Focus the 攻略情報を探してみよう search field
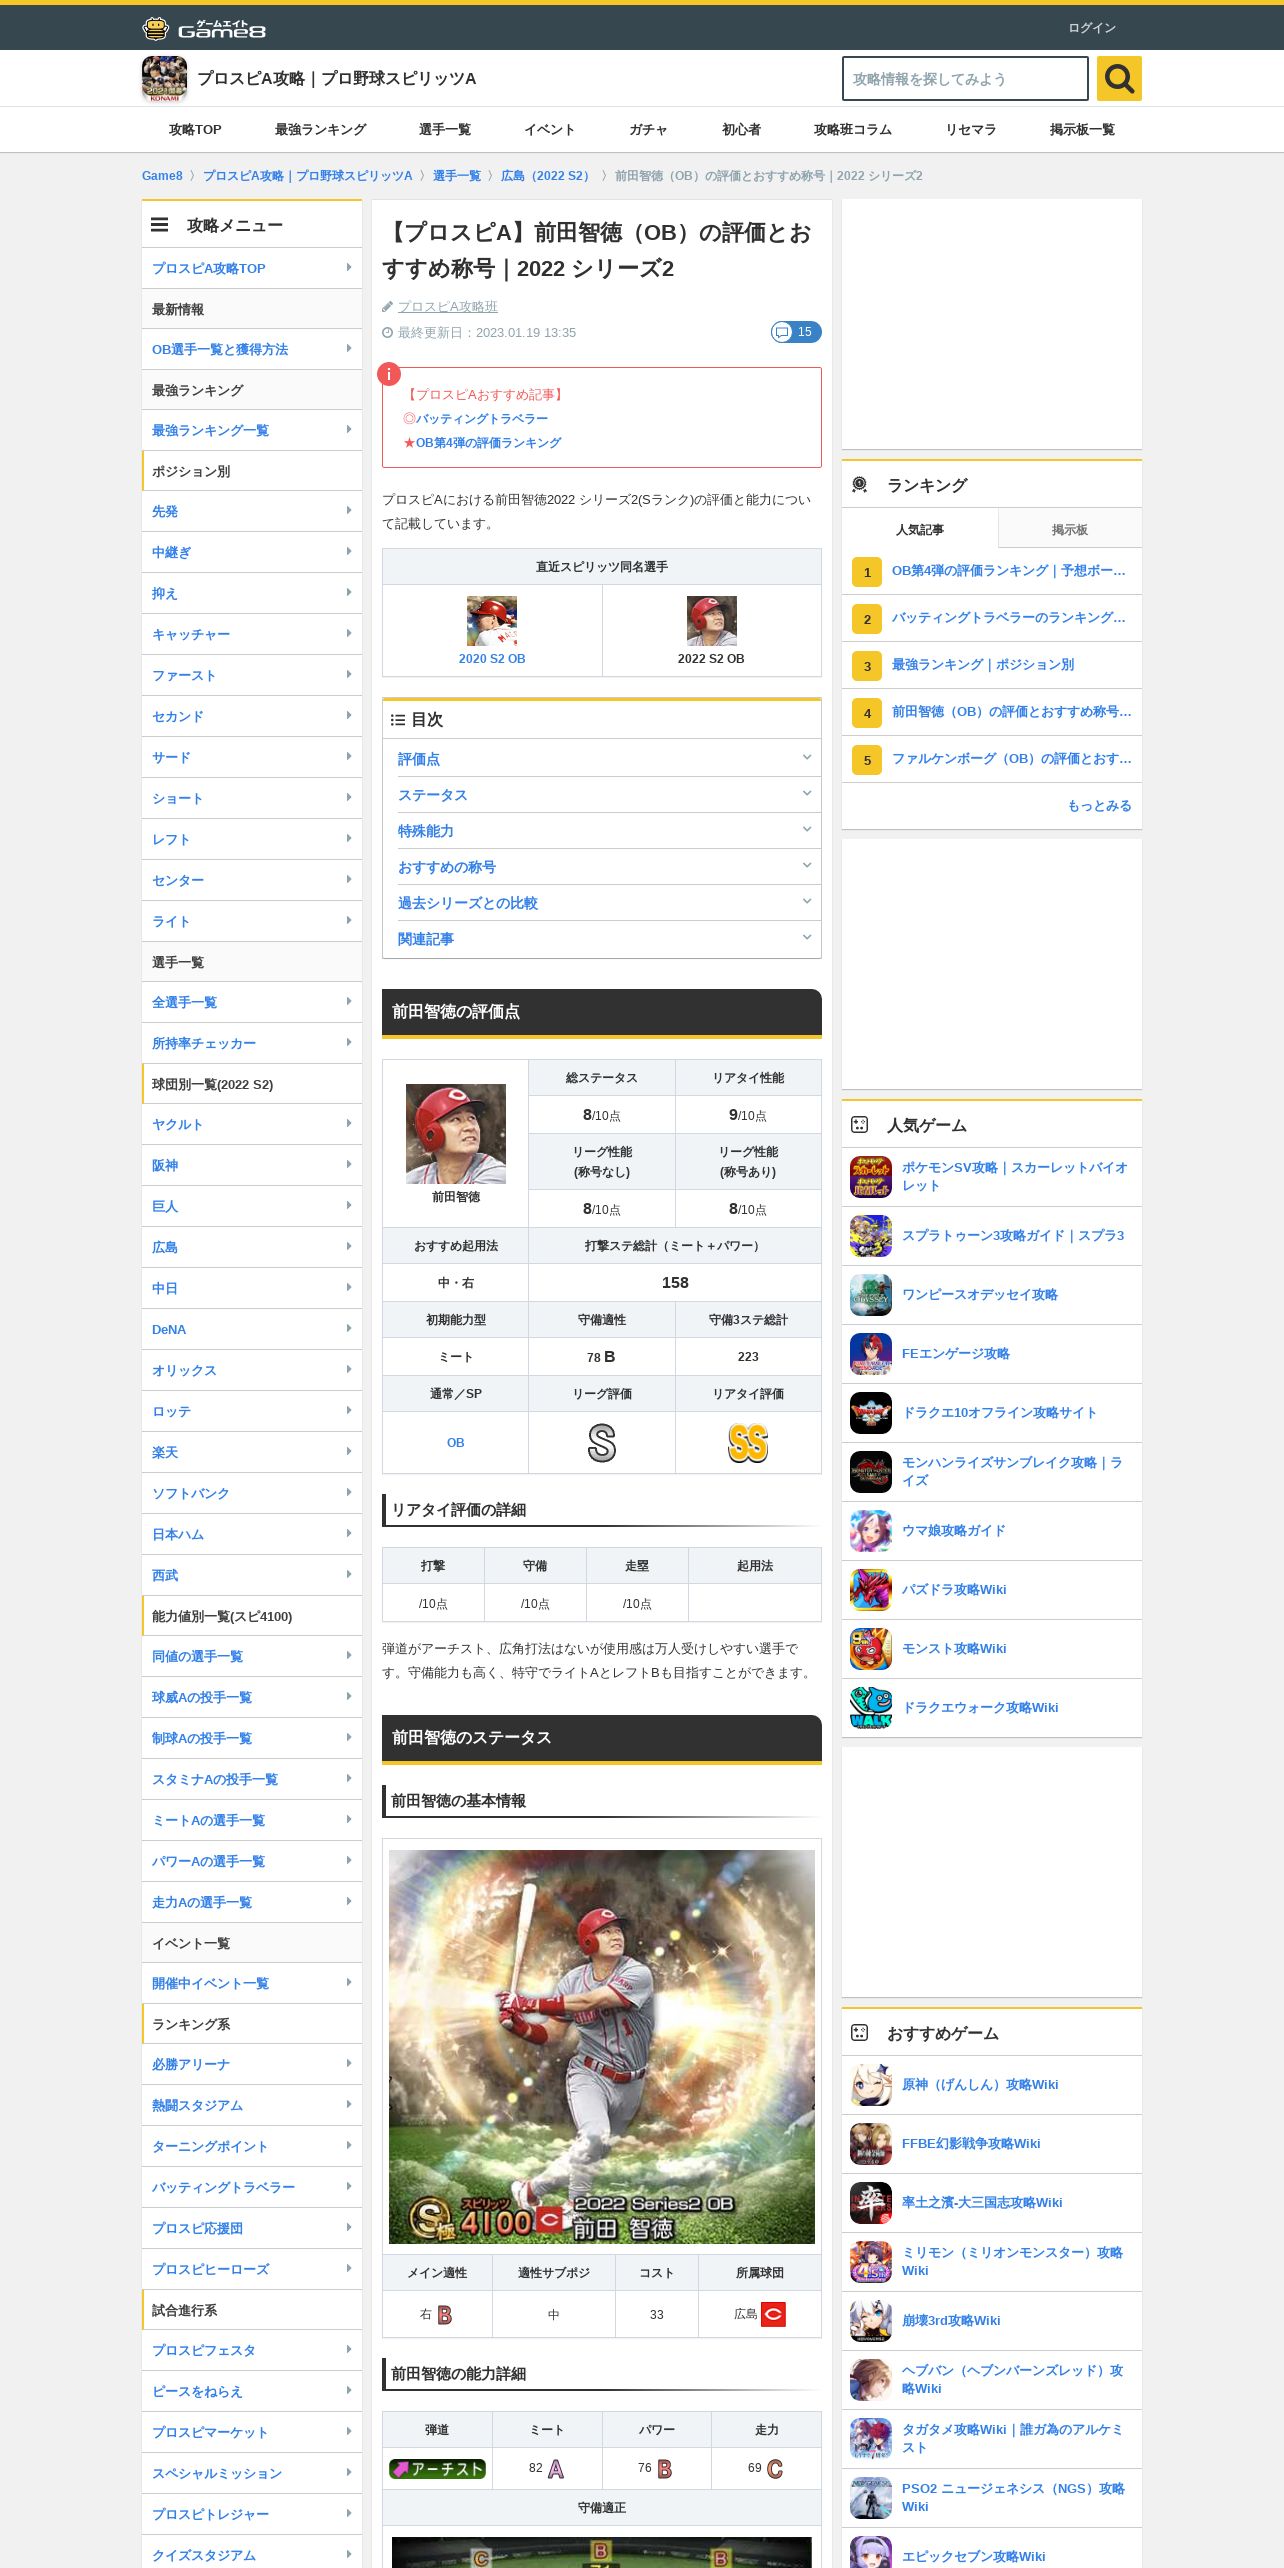The height and width of the screenshot is (2568, 1284). point(965,79)
